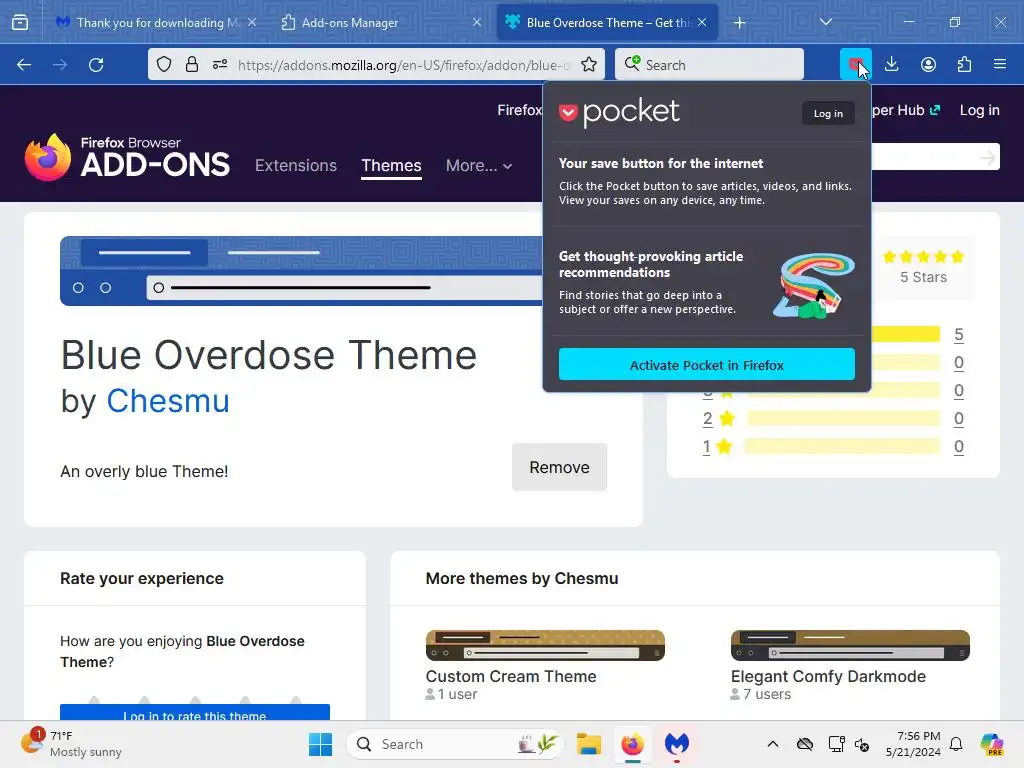1024x768 pixels.
Task: Open Elegant Comfy Darkmode link
Action: 828,677
